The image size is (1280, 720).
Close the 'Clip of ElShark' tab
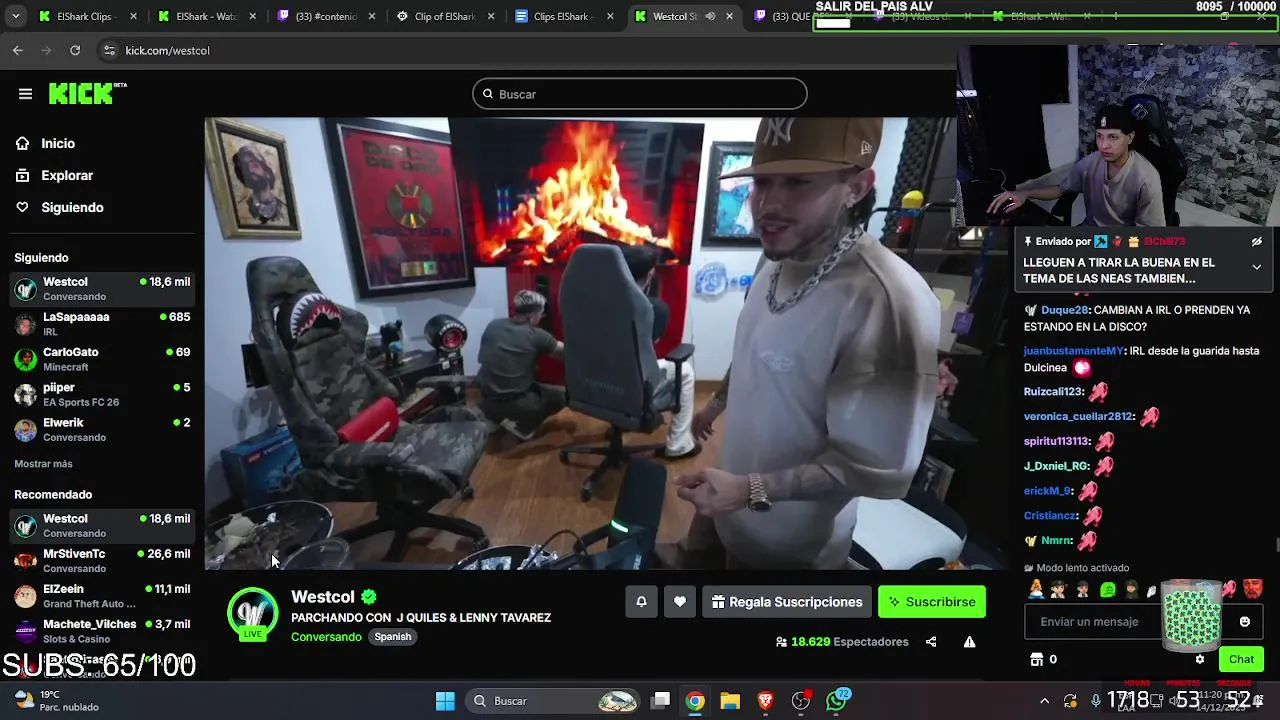point(491,16)
